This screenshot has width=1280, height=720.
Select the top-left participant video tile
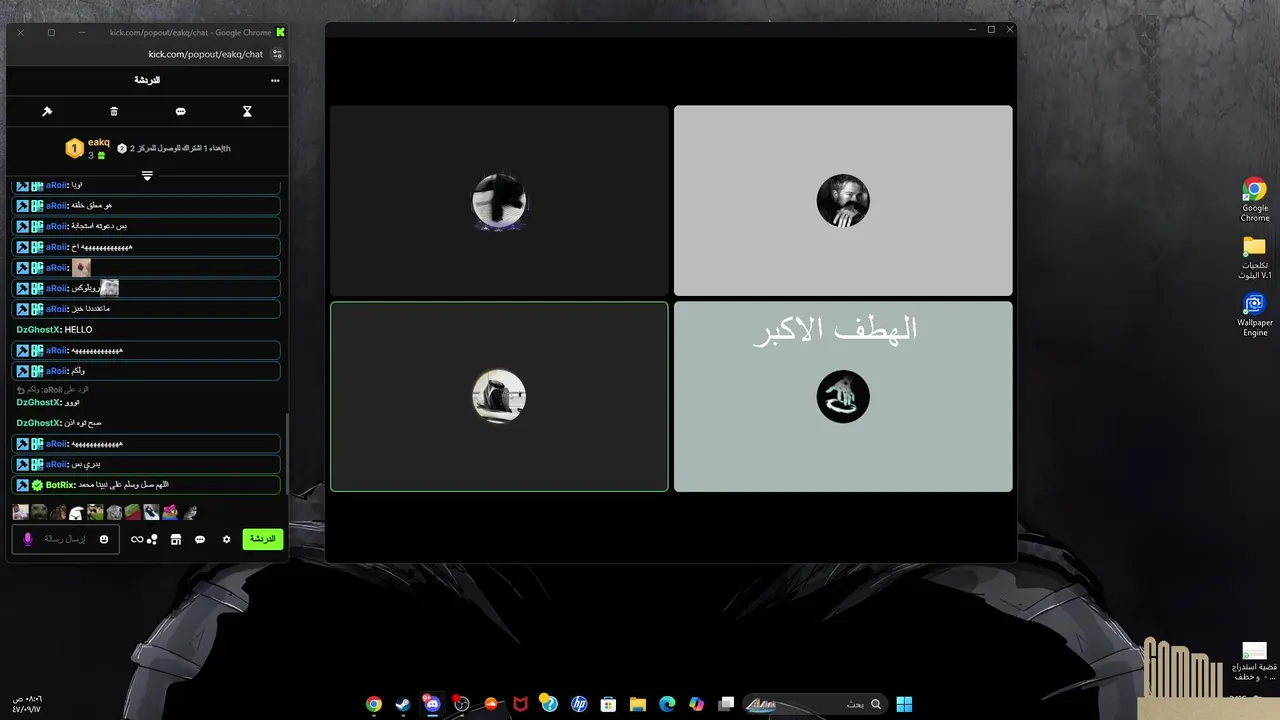(499, 200)
